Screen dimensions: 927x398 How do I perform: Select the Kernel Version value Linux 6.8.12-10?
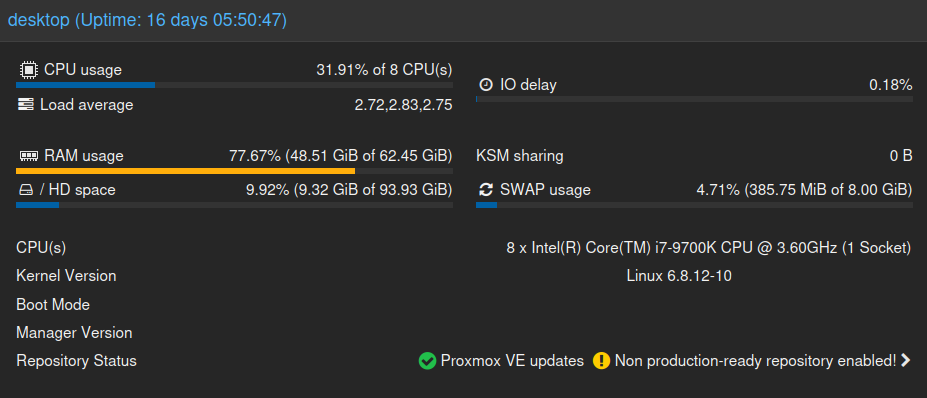click(679, 276)
